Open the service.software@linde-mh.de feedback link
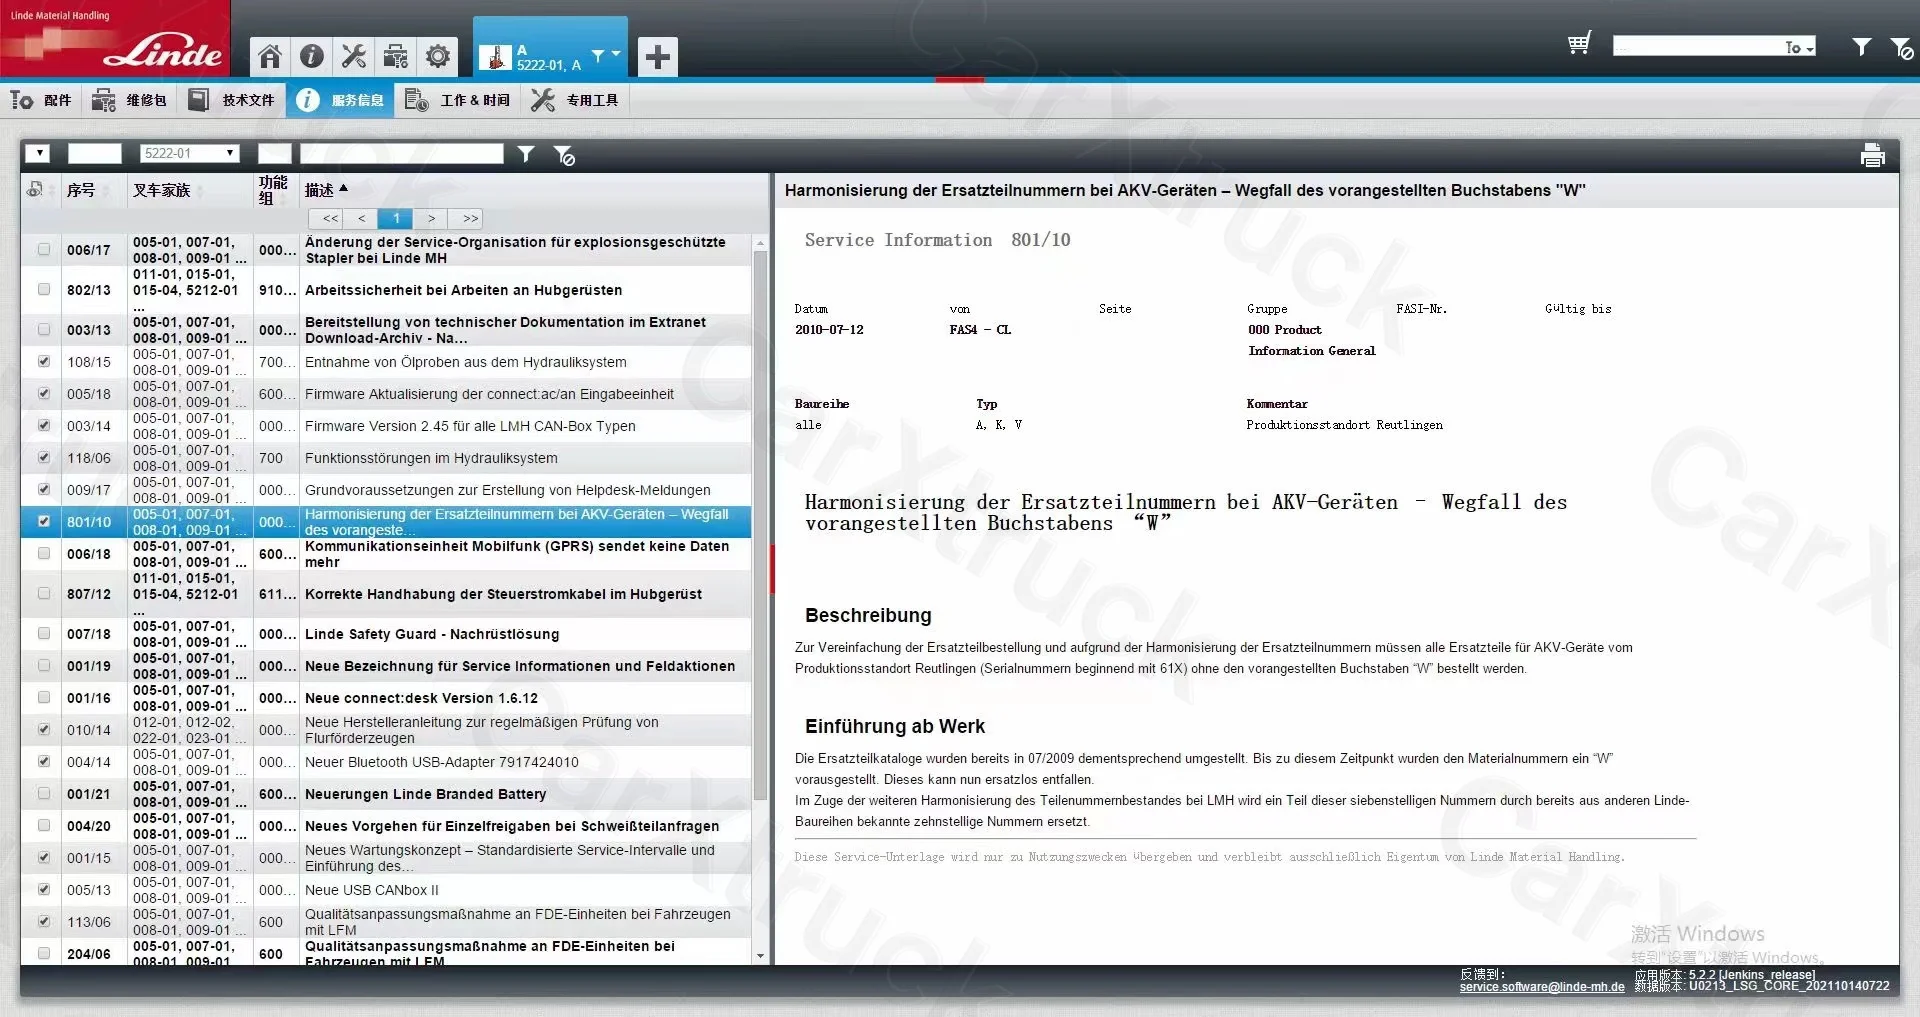The height and width of the screenshot is (1017, 1920). click(x=1541, y=987)
